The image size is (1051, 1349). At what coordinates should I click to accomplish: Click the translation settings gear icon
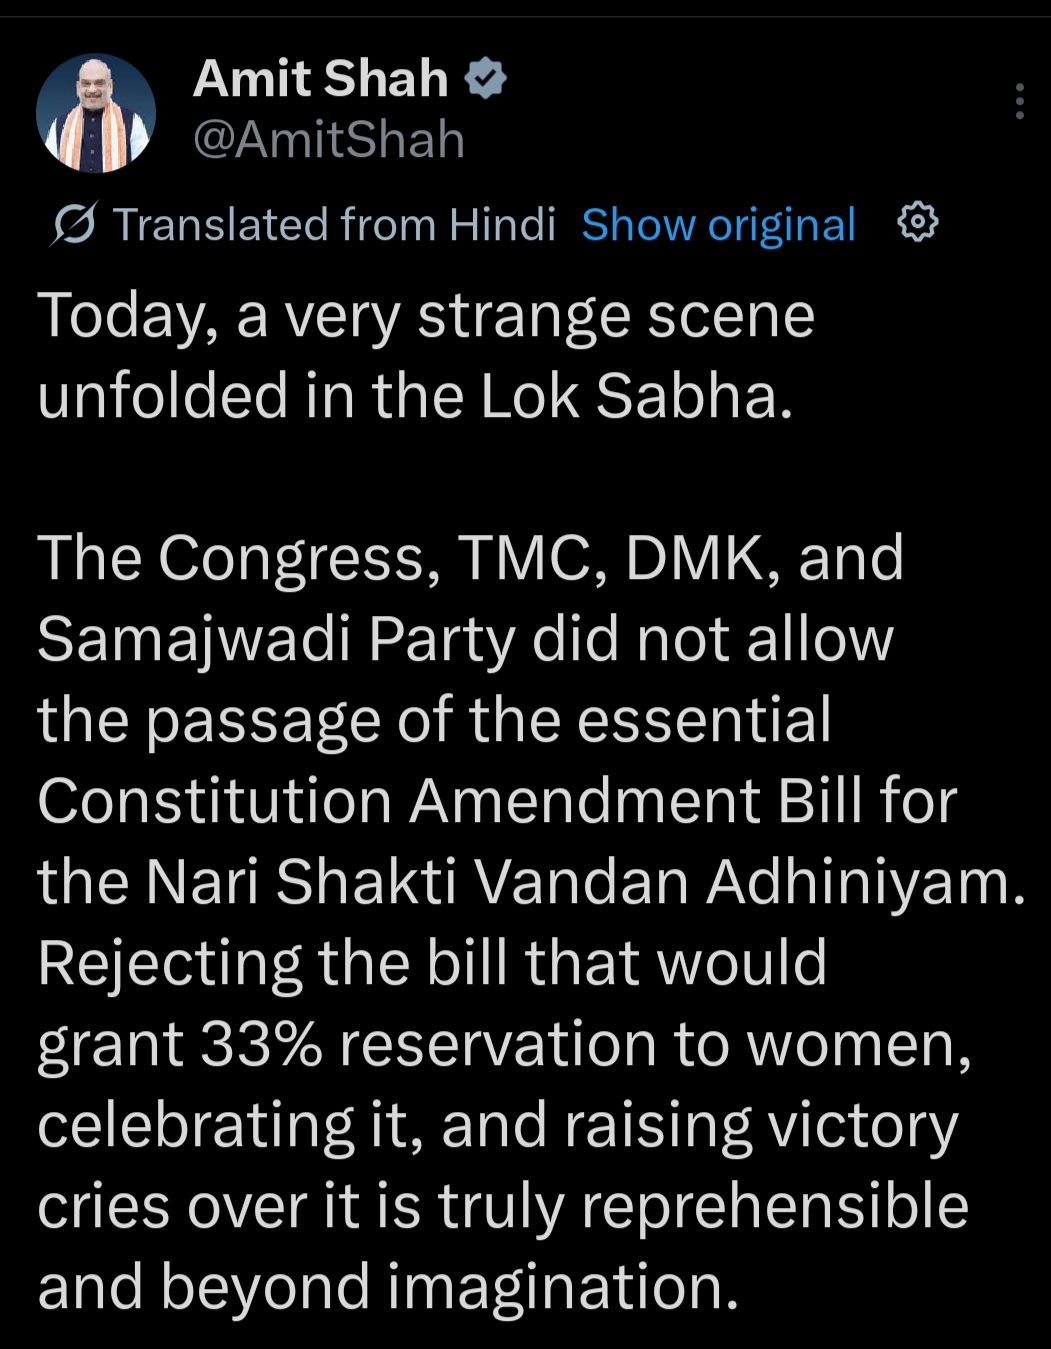coord(918,222)
